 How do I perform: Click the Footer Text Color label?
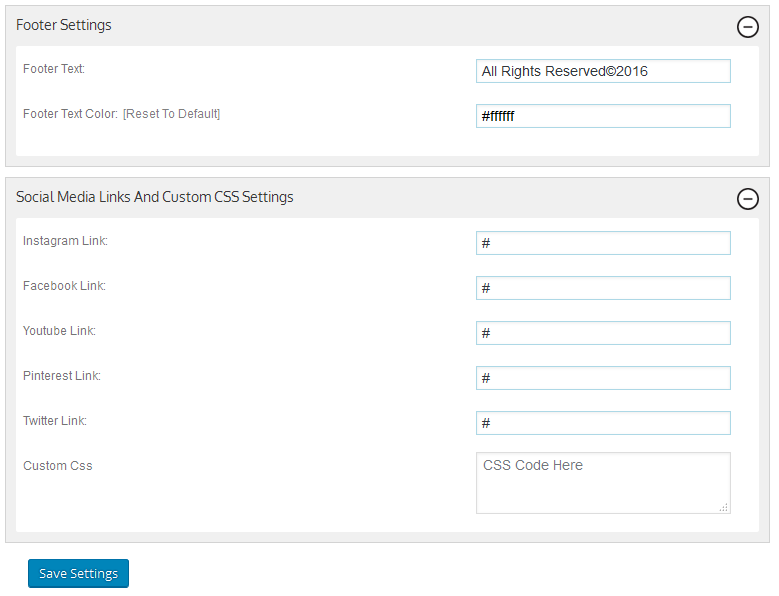click(x=70, y=114)
